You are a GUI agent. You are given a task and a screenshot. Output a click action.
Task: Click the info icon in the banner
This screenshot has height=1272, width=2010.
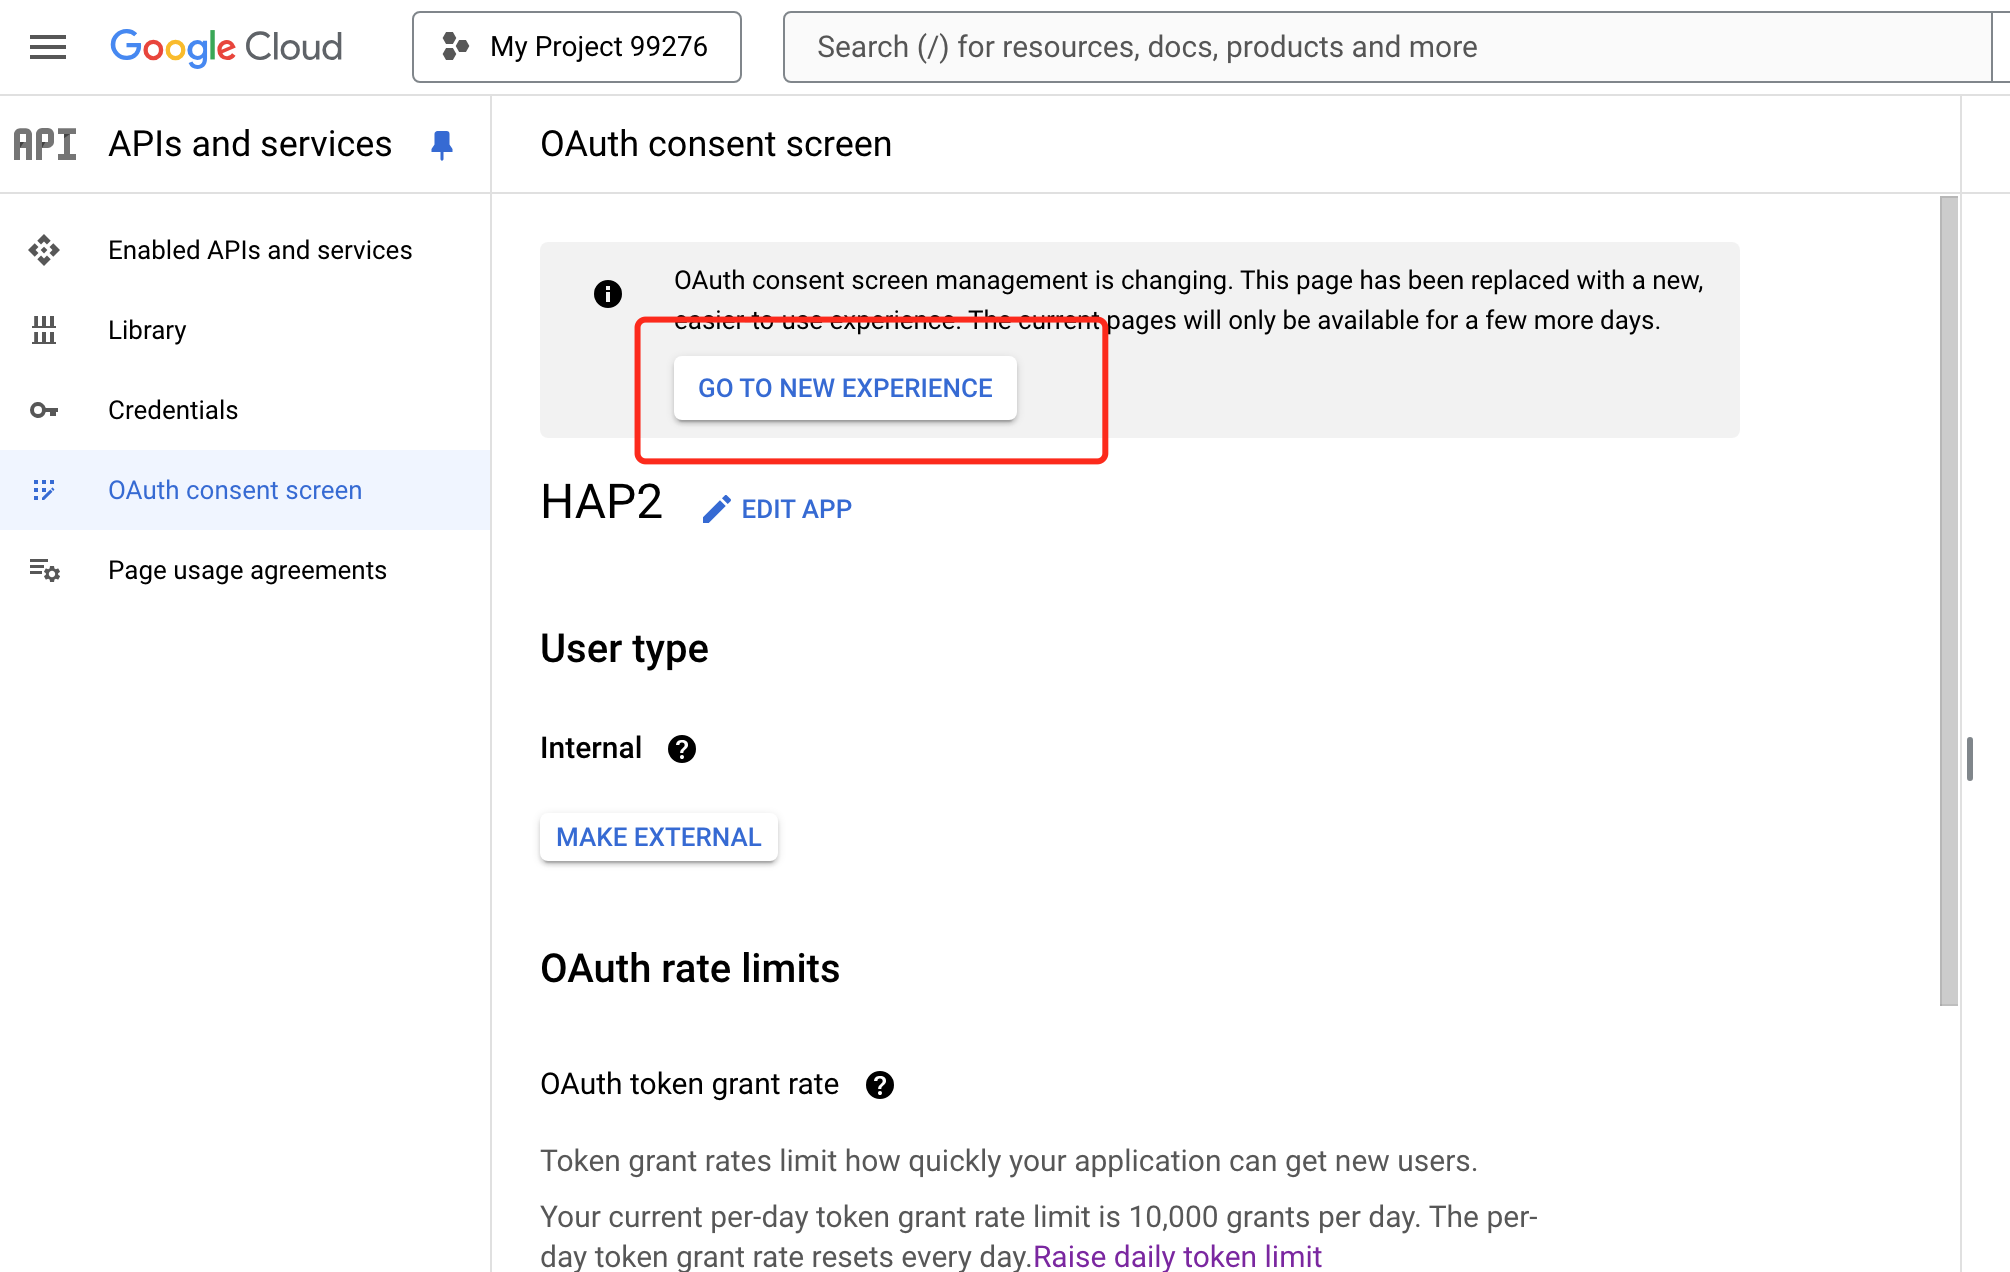608,294
